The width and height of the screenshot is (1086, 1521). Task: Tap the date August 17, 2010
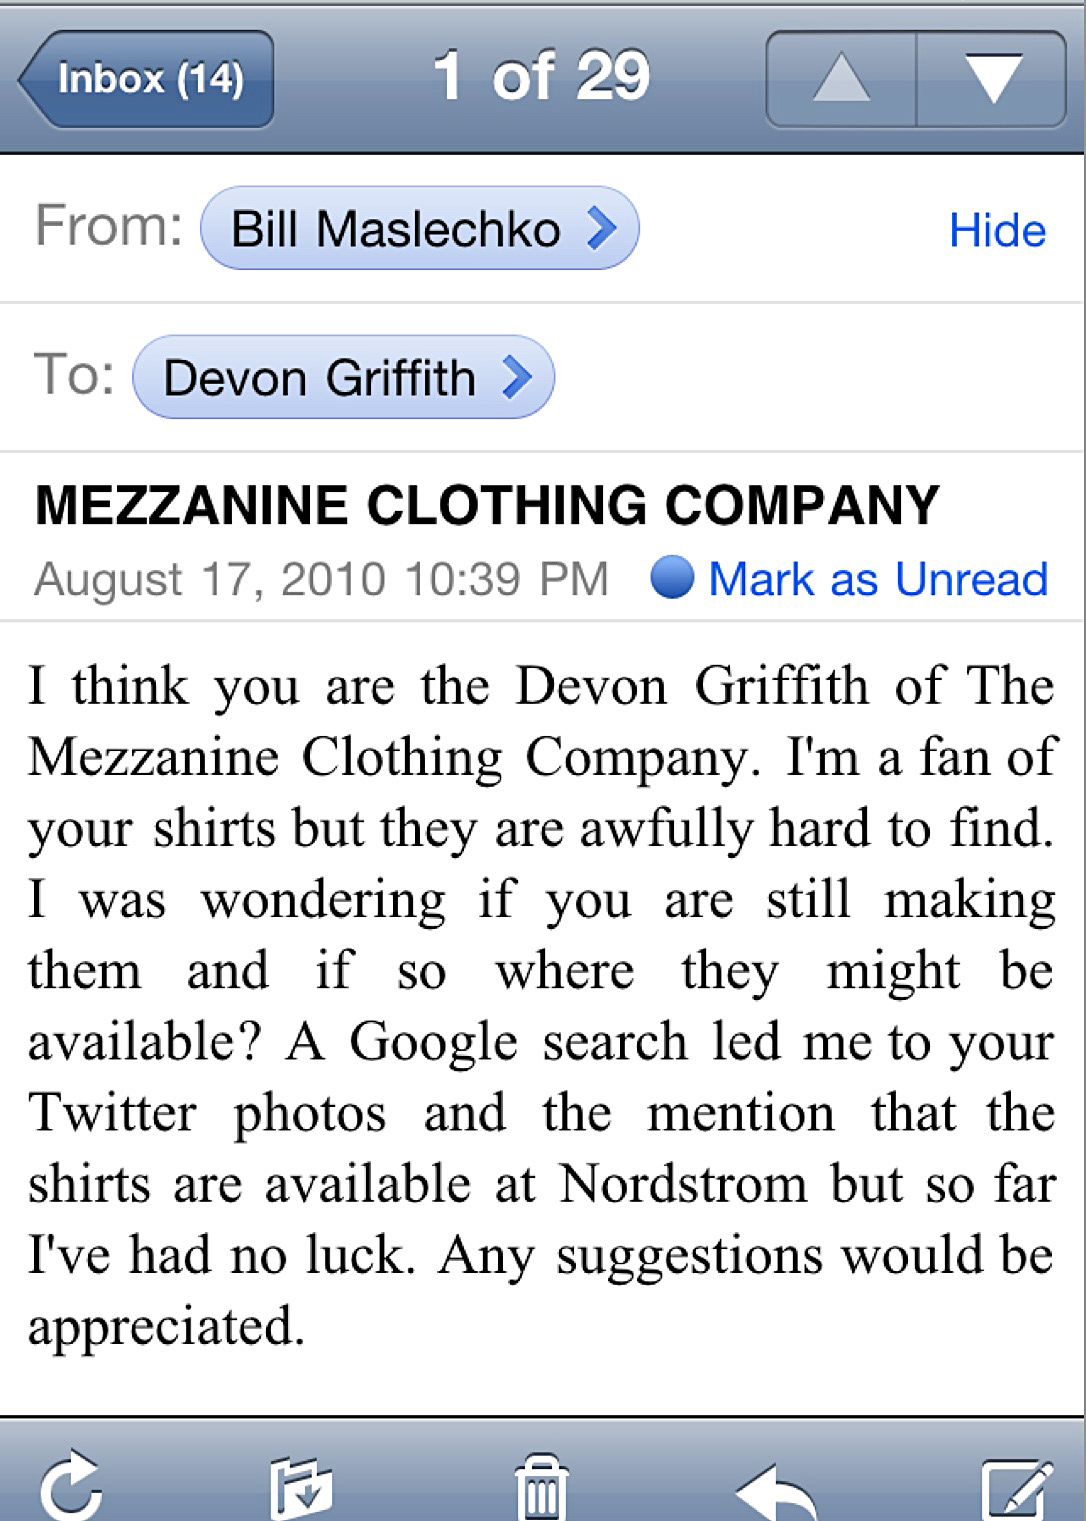(x=210, y=580)
